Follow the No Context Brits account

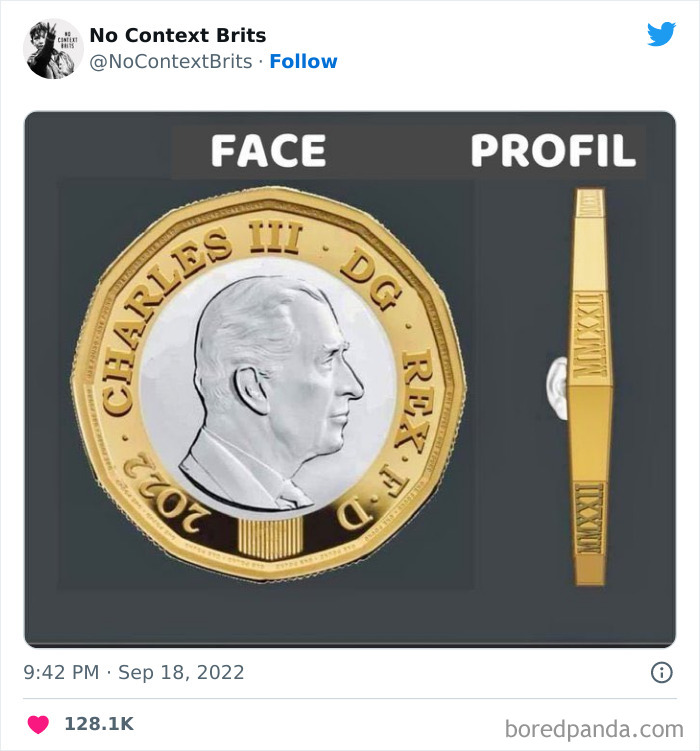[304, 61]
